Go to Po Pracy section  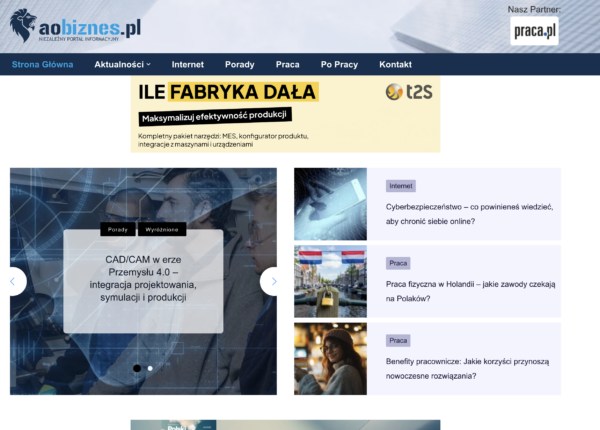pyautogui.click(x=339, y=64)
